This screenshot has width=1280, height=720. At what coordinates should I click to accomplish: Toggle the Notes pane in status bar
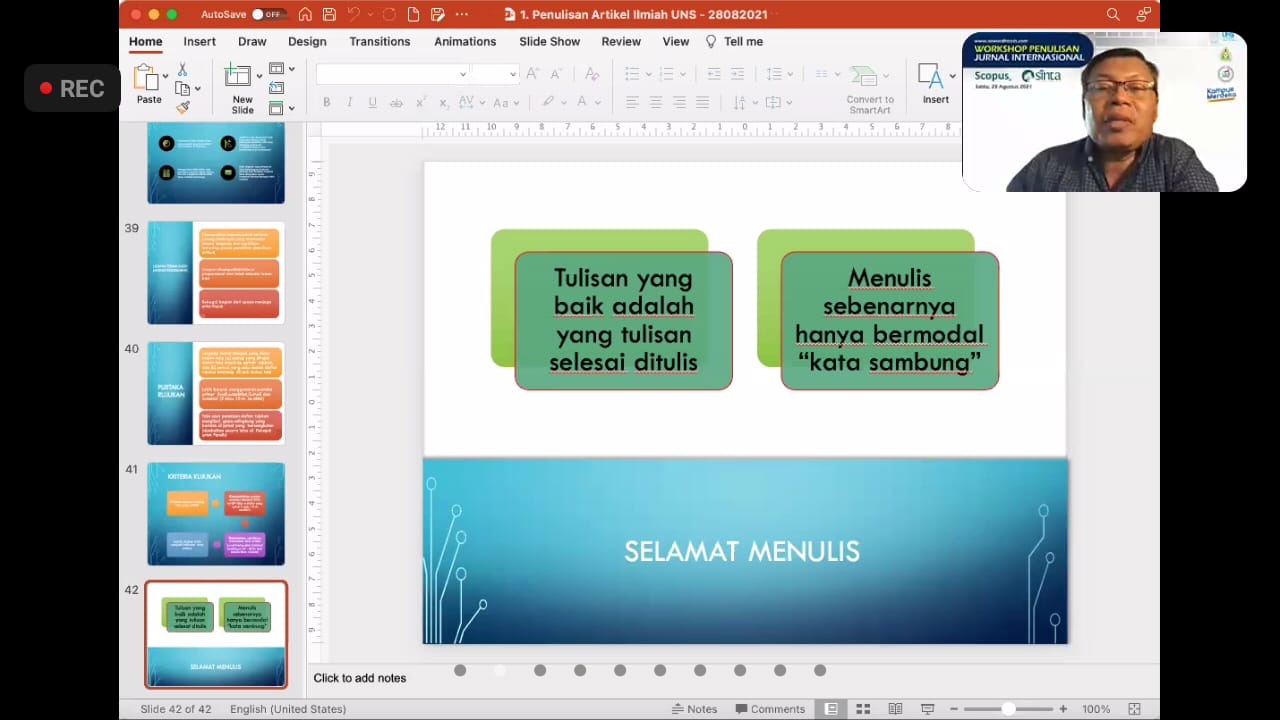coord(694,709)
